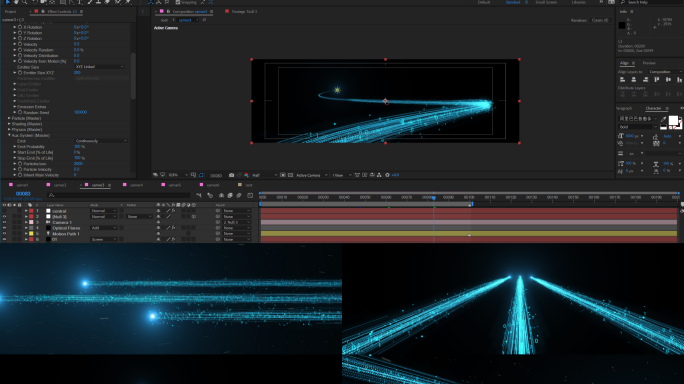Click the align left edges icon
The width and height of the screenshot is (684, 384).
point(622,79)
